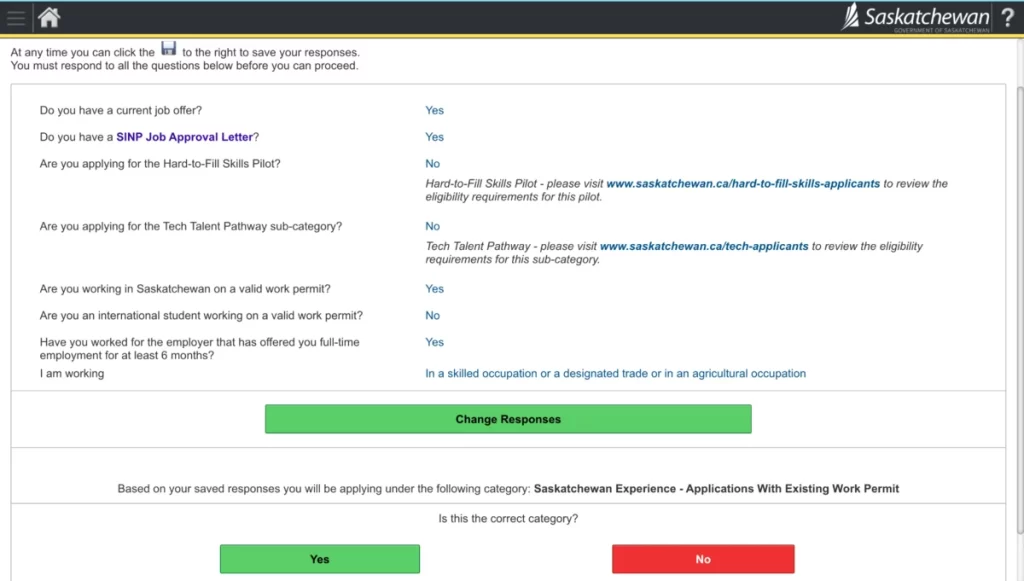This screenshot has width=1024, height=581.
Task: Go to the home page via house icon
Action: (48, 18)
